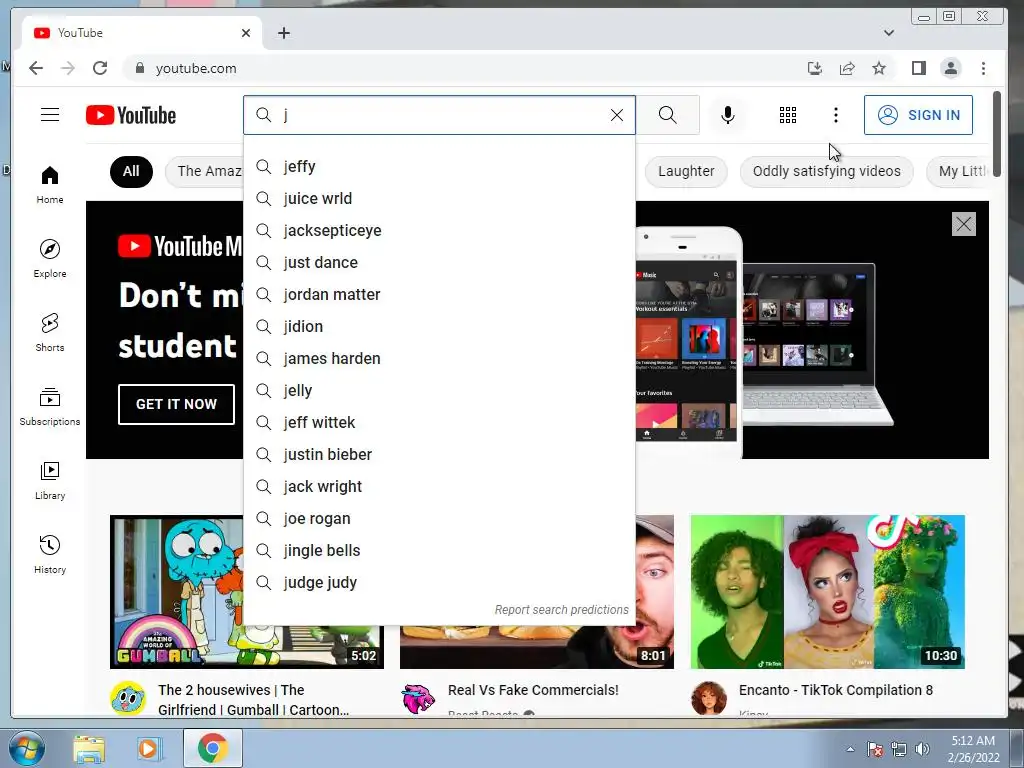
Task: Open YouTube settings three-dot menu
Action: click(835, 115)
